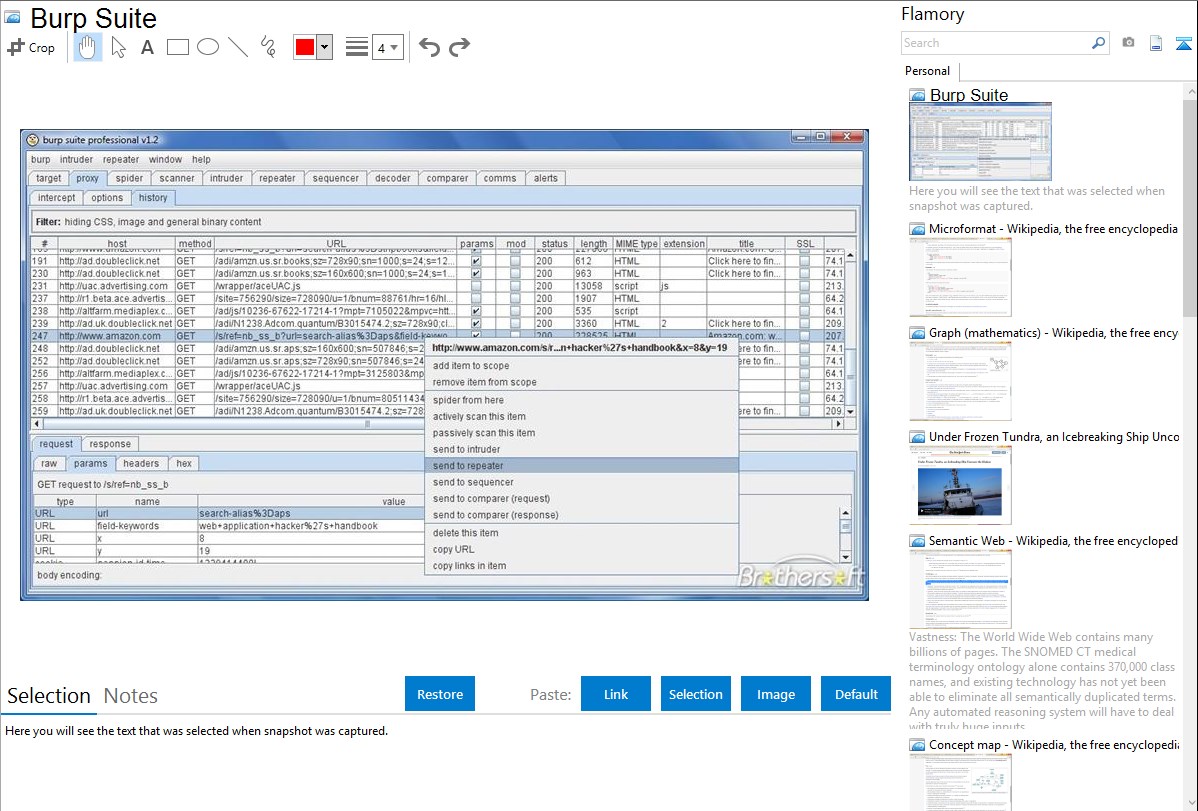Viewport: 1198px width, 811px height.
Task: Click the Image paste button
Action: [x=776, y=694]
